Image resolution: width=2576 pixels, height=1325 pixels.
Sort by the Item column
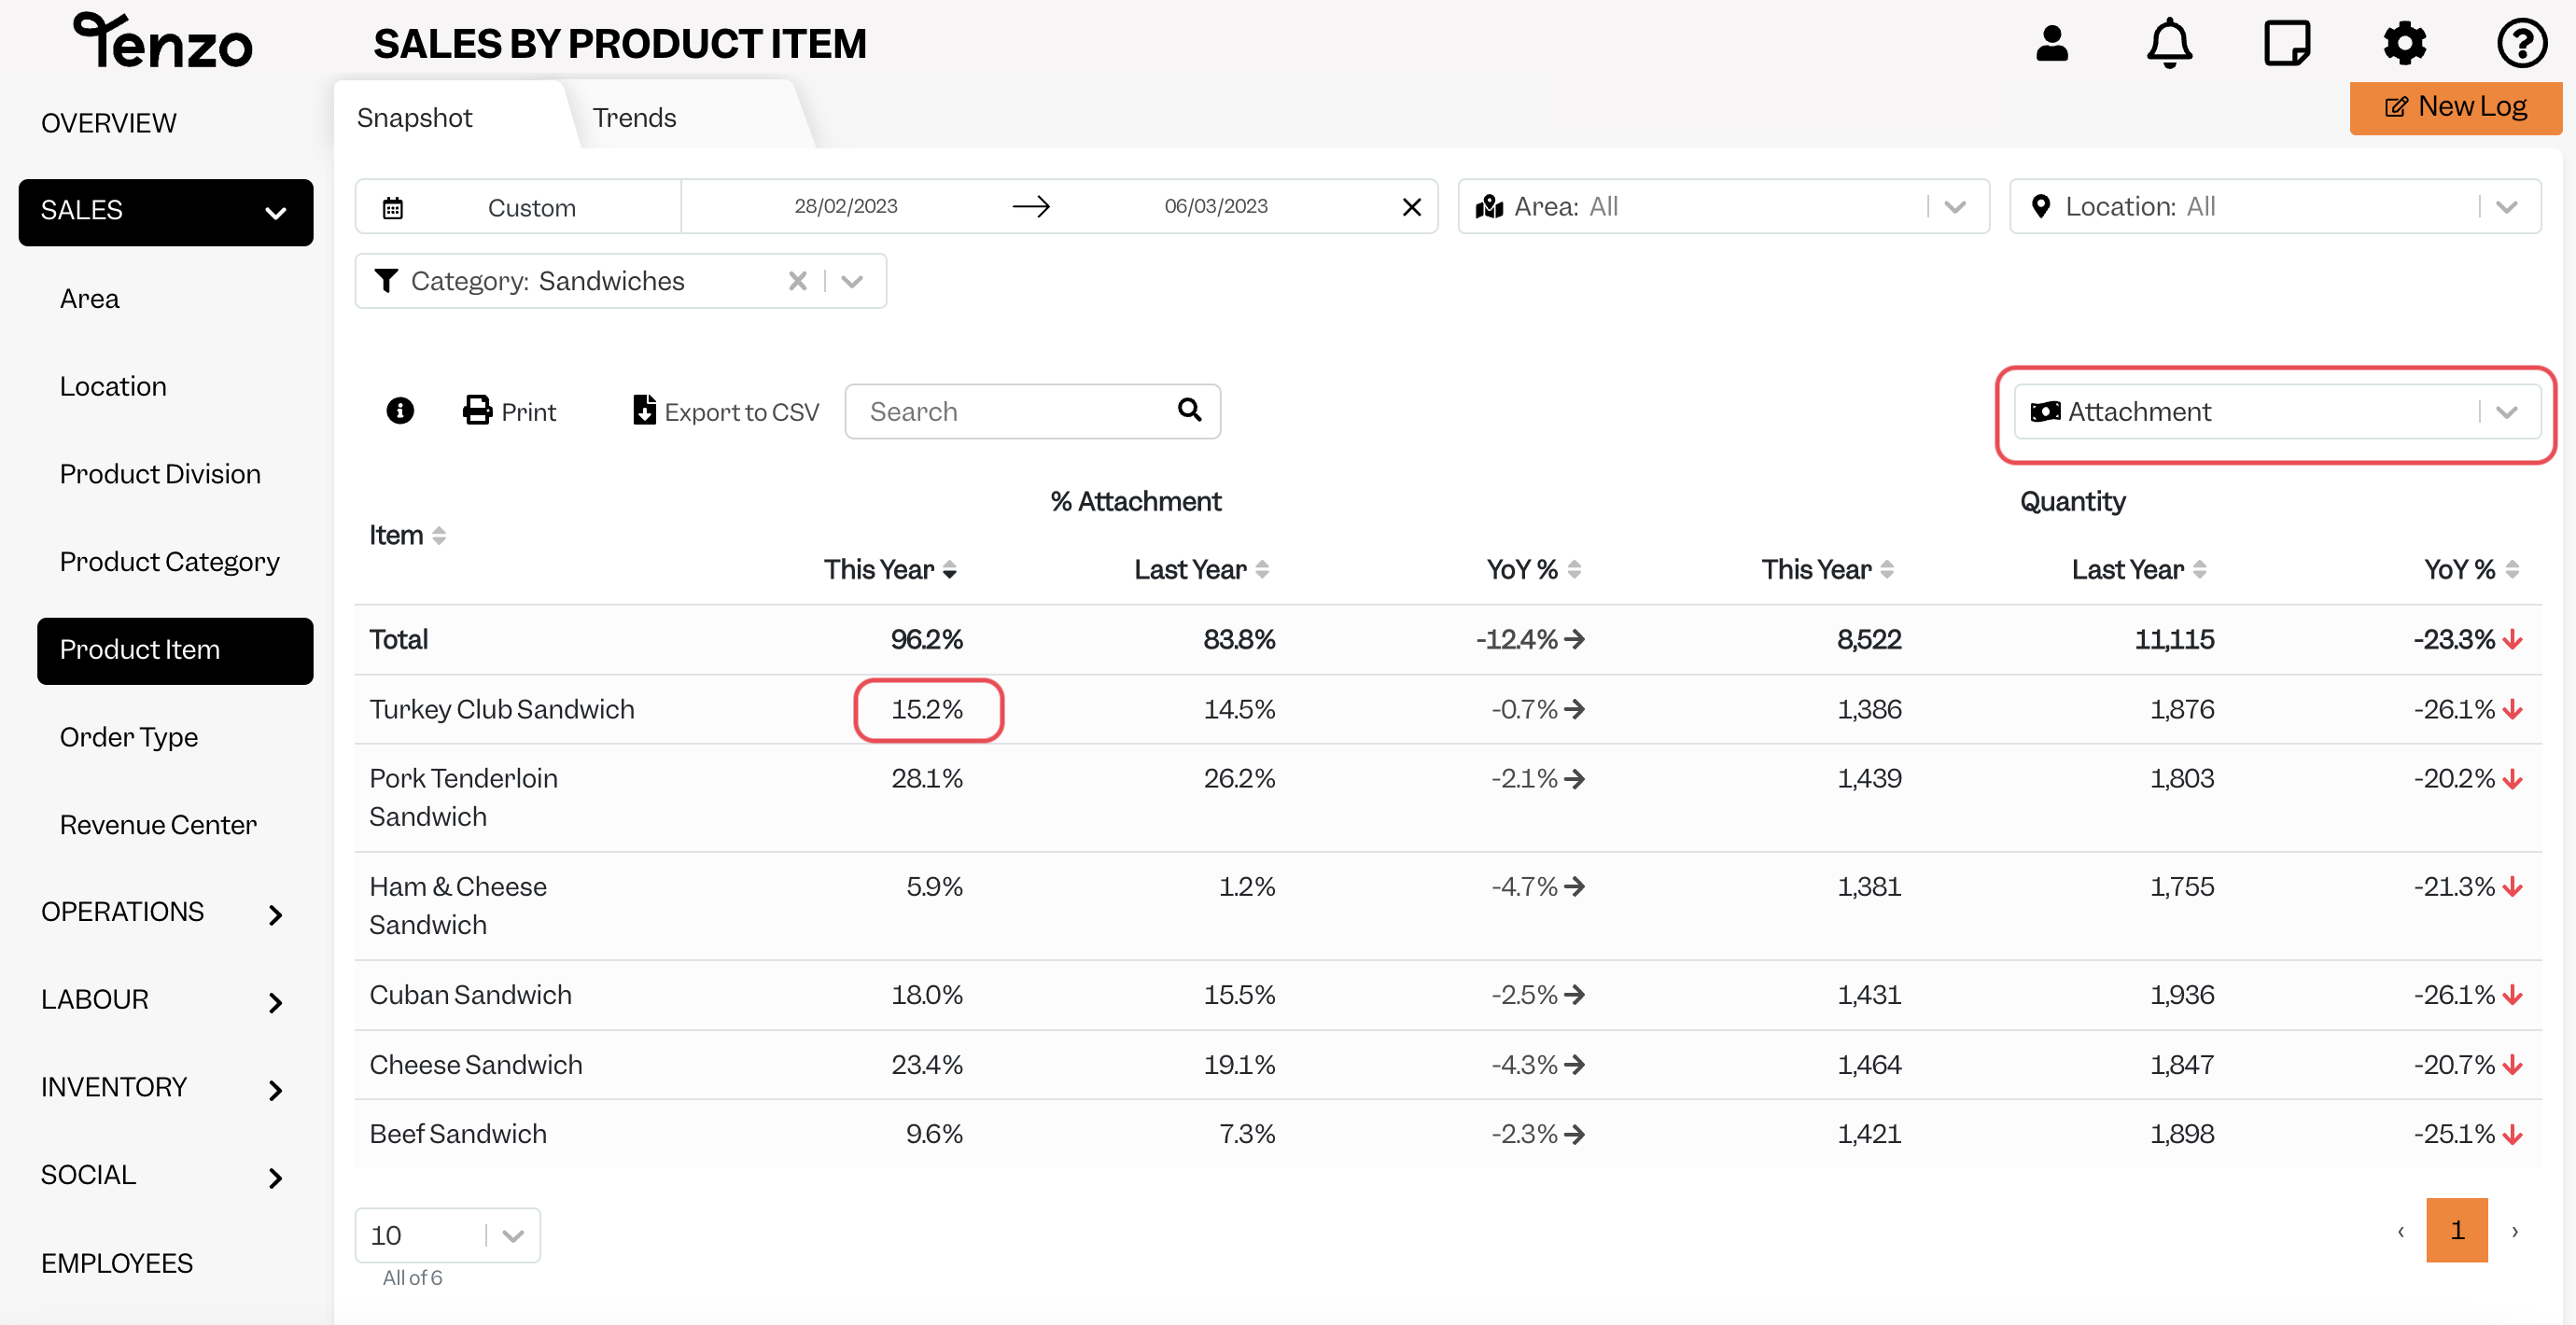407,535
